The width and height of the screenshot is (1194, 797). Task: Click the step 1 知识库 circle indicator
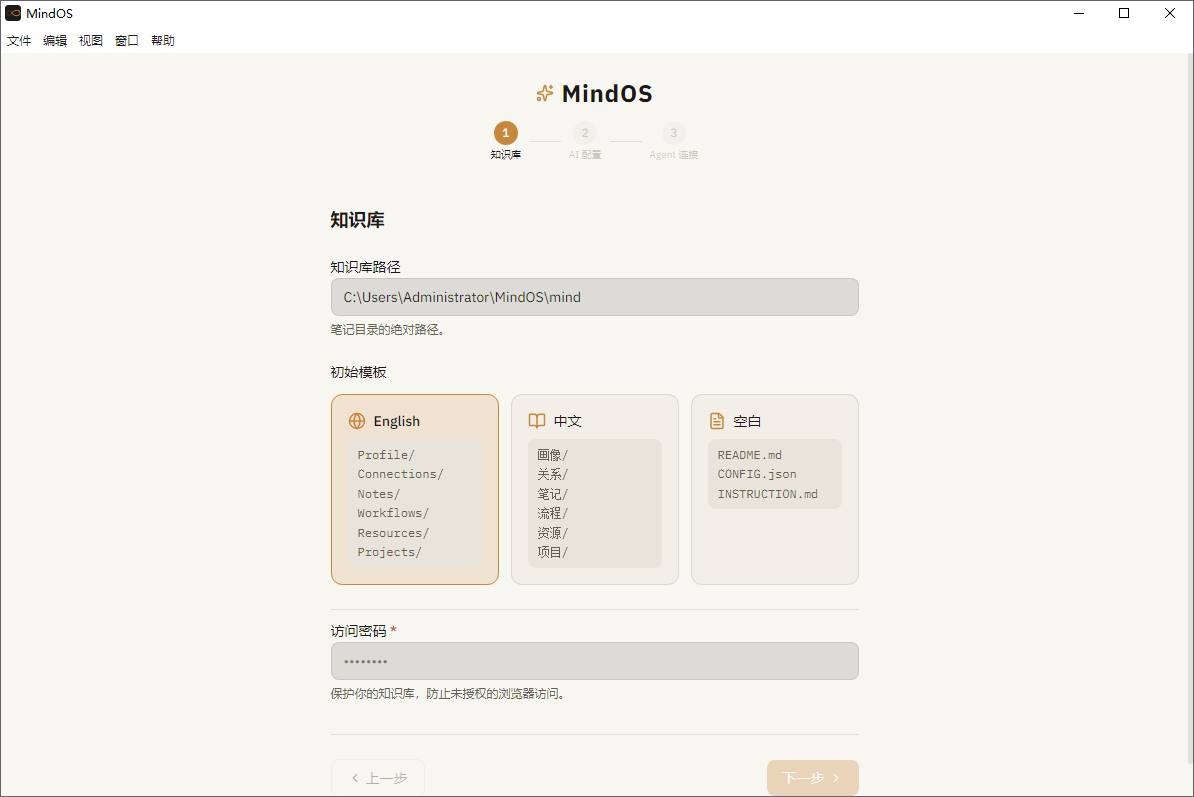tap(506, 132)
